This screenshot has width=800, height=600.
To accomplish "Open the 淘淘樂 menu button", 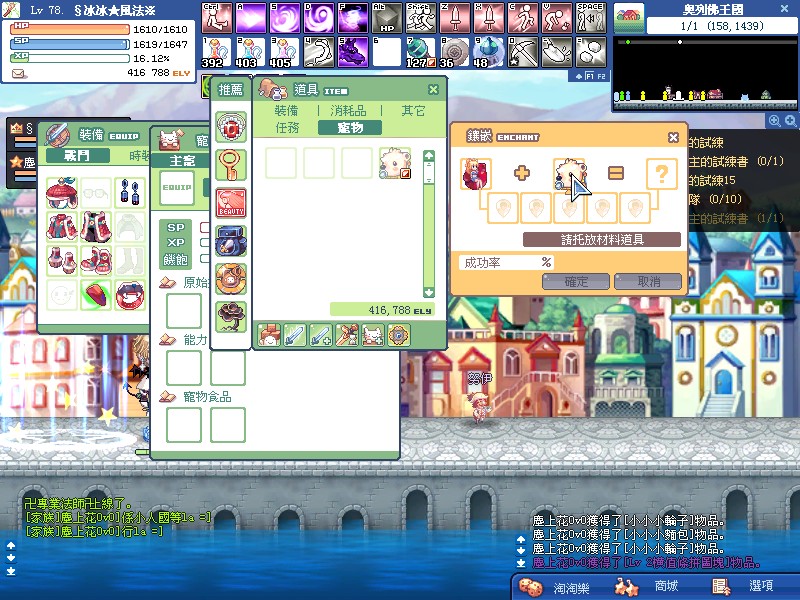I will [555, 587].
